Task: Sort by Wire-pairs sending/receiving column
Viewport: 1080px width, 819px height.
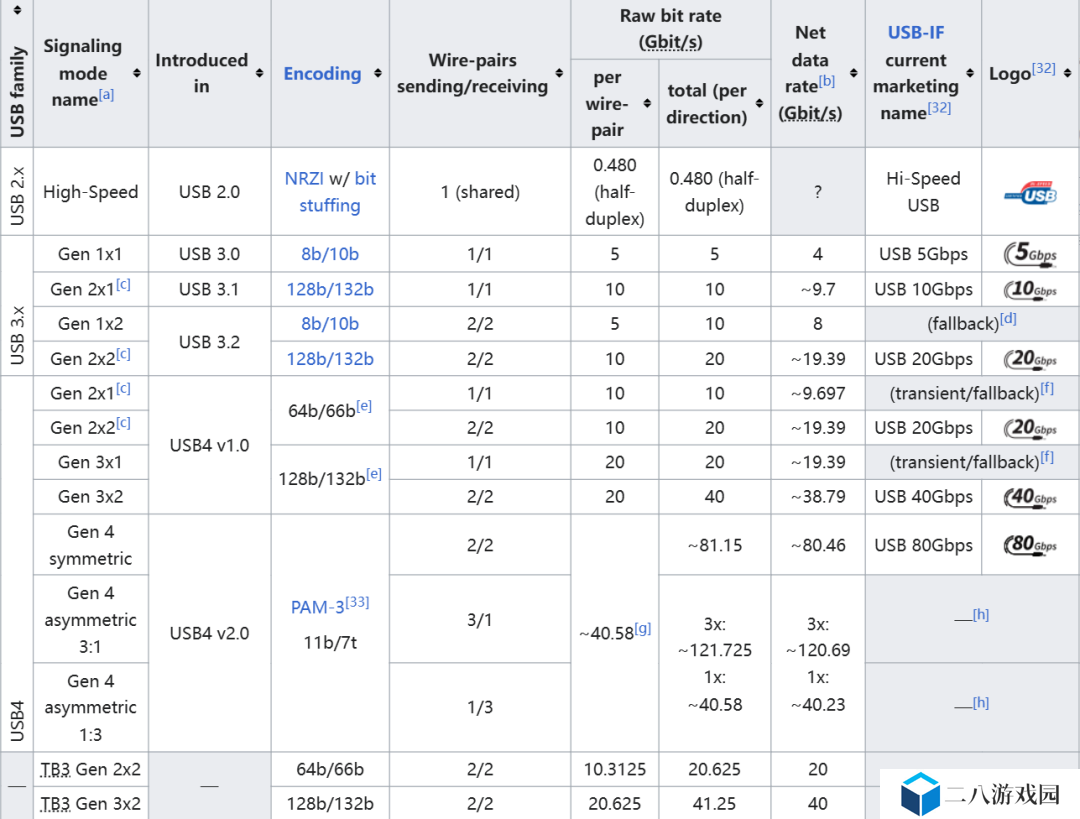Action: (x=559, y=73)
